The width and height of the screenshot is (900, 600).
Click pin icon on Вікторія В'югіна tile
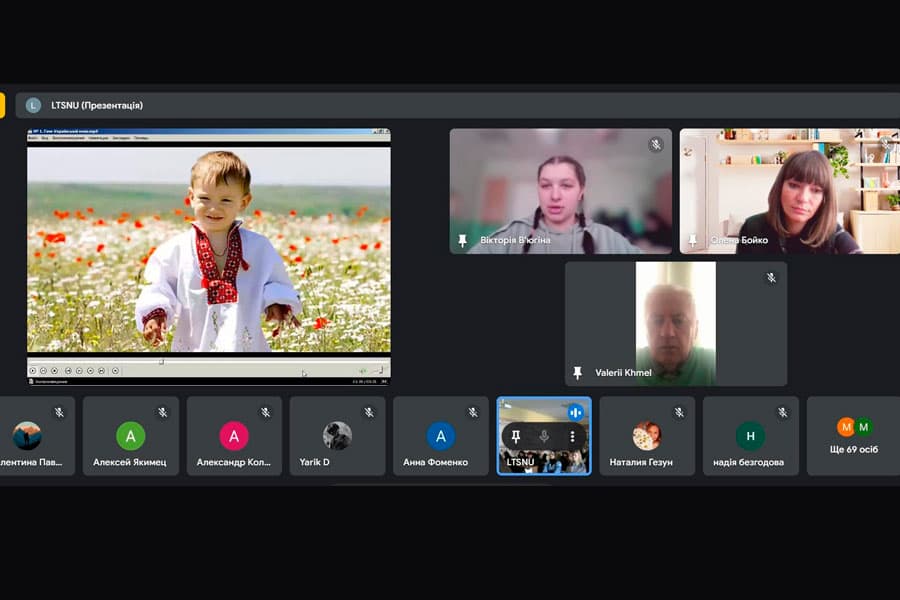click(x=462, y=241)
